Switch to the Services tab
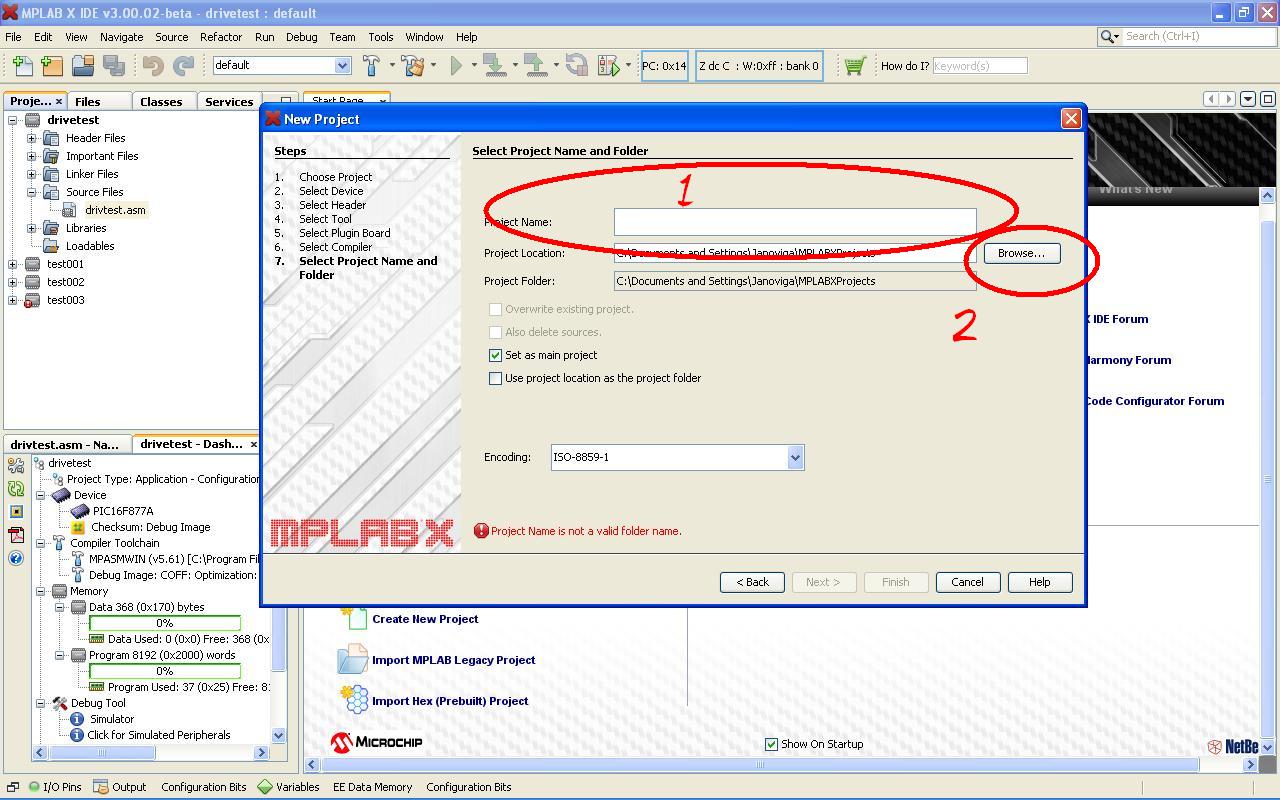Viewport: 1280px width, 800px height. pyautogui.click(x=229, y=101)
